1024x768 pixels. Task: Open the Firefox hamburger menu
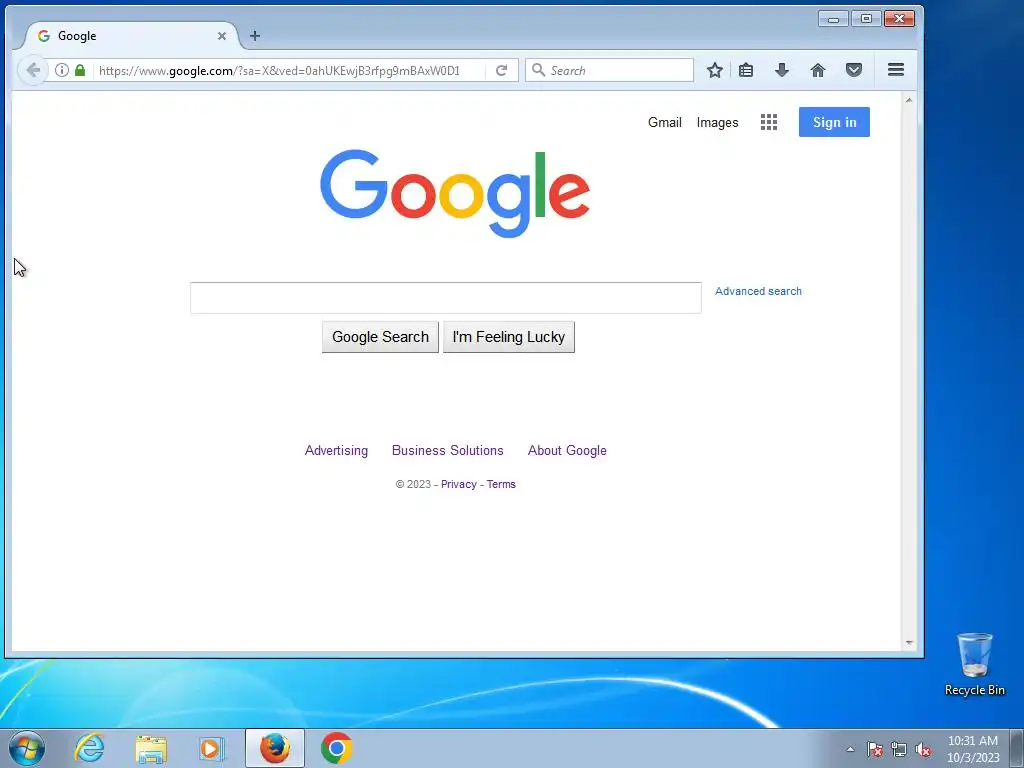[x=896, y=70]
